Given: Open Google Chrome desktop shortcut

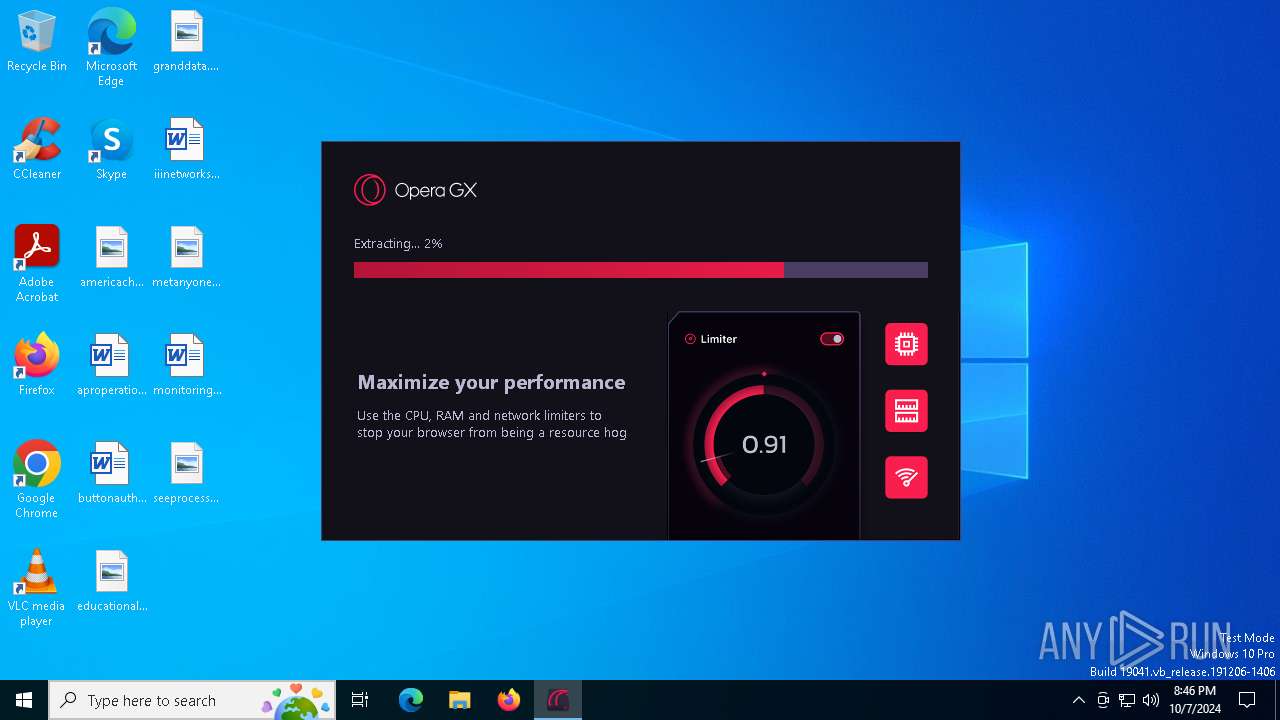Looking at the screenshot, I should (37, 480).
